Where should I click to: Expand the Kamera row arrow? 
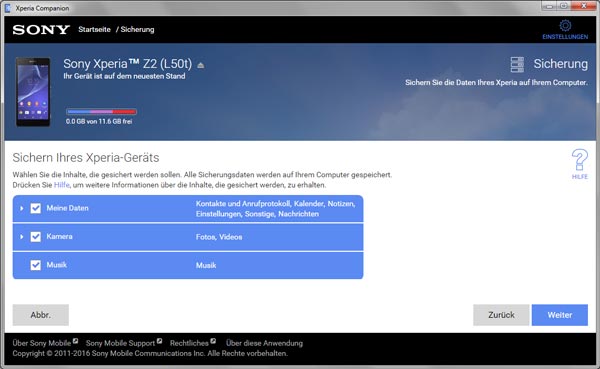tap(22, 237)
